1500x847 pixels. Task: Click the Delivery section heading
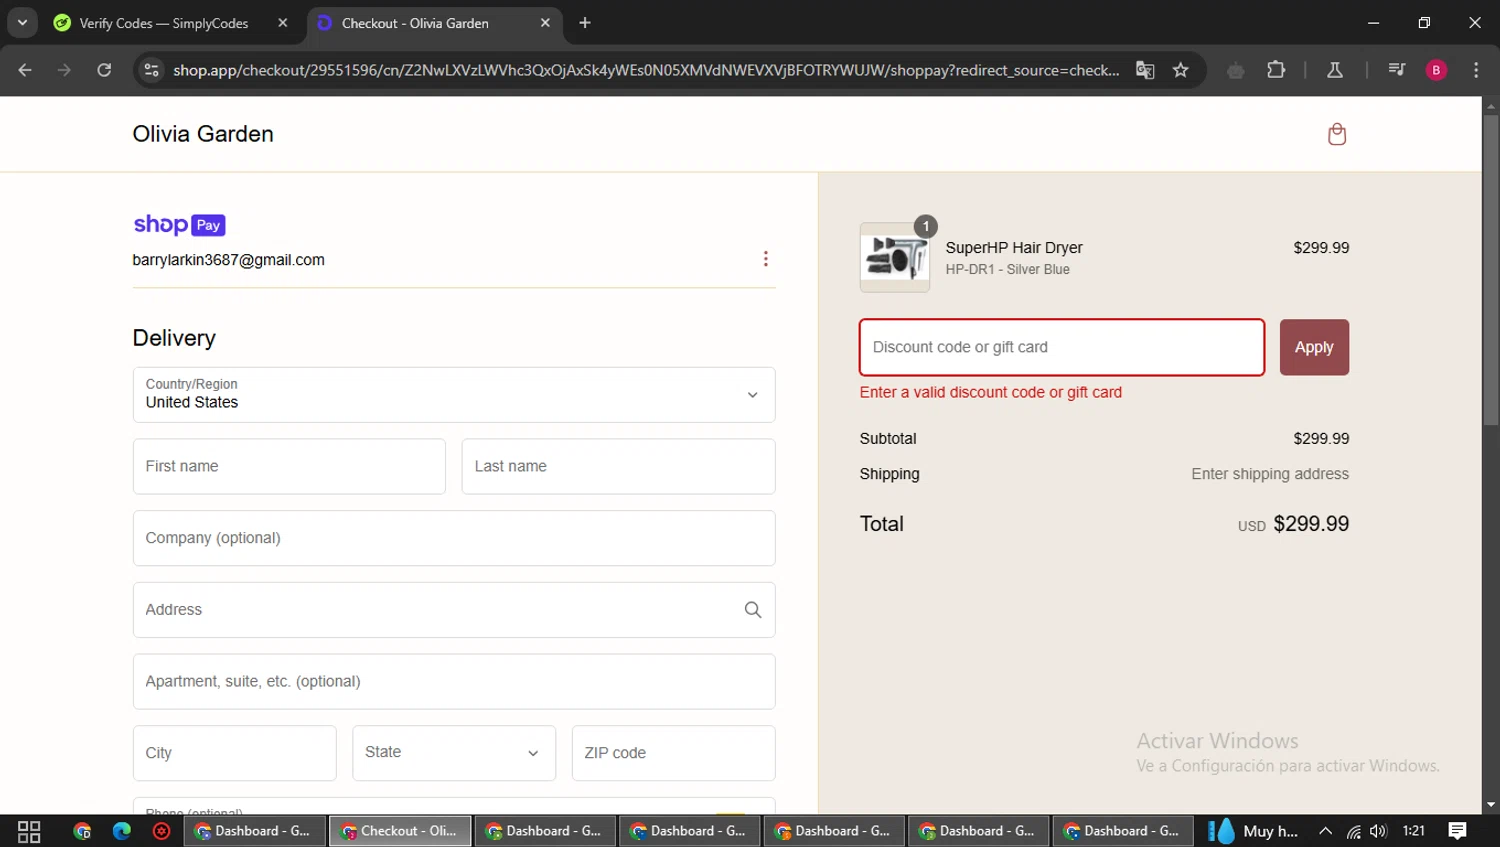pyautogui.click(x=174, y=338)
